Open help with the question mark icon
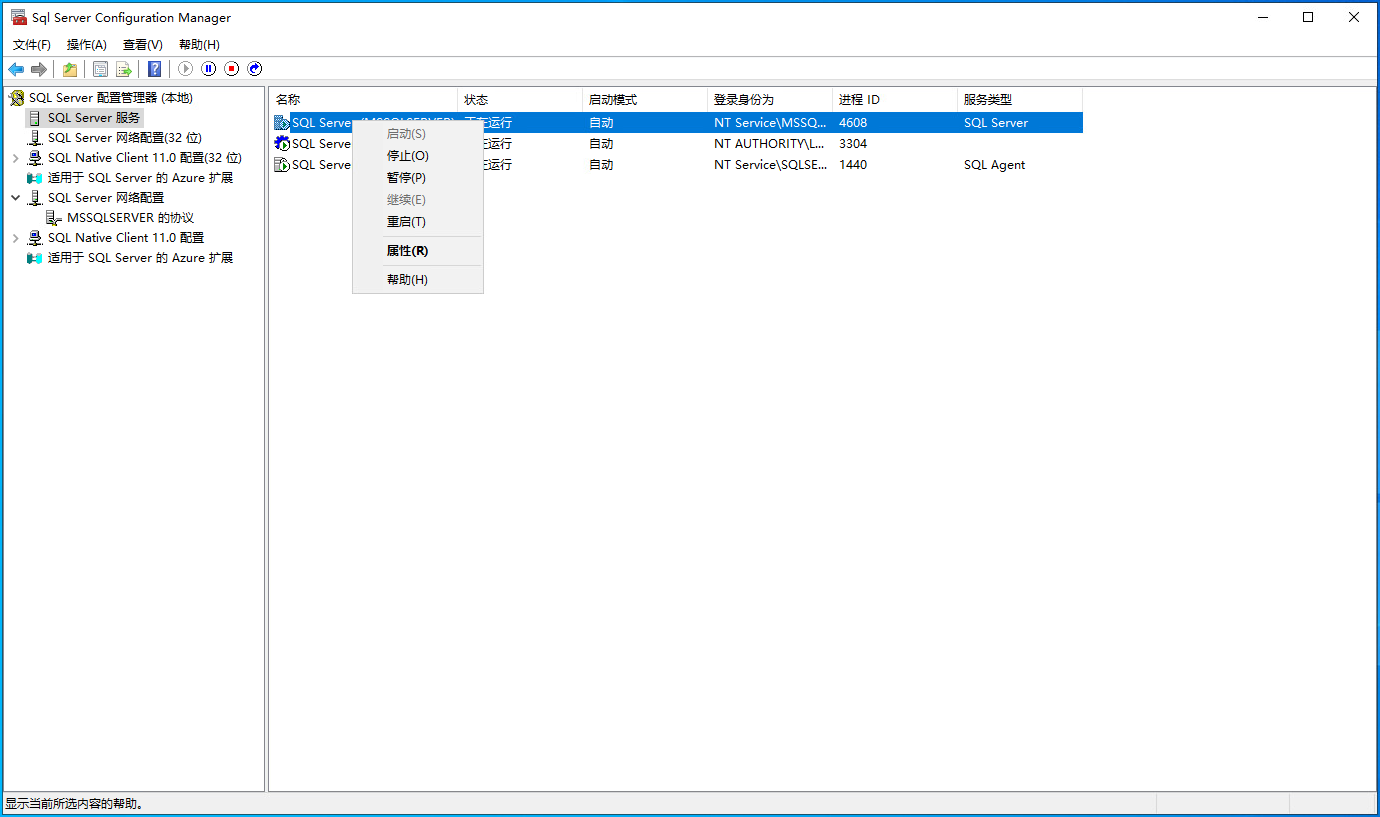 (x=155, y=69)
